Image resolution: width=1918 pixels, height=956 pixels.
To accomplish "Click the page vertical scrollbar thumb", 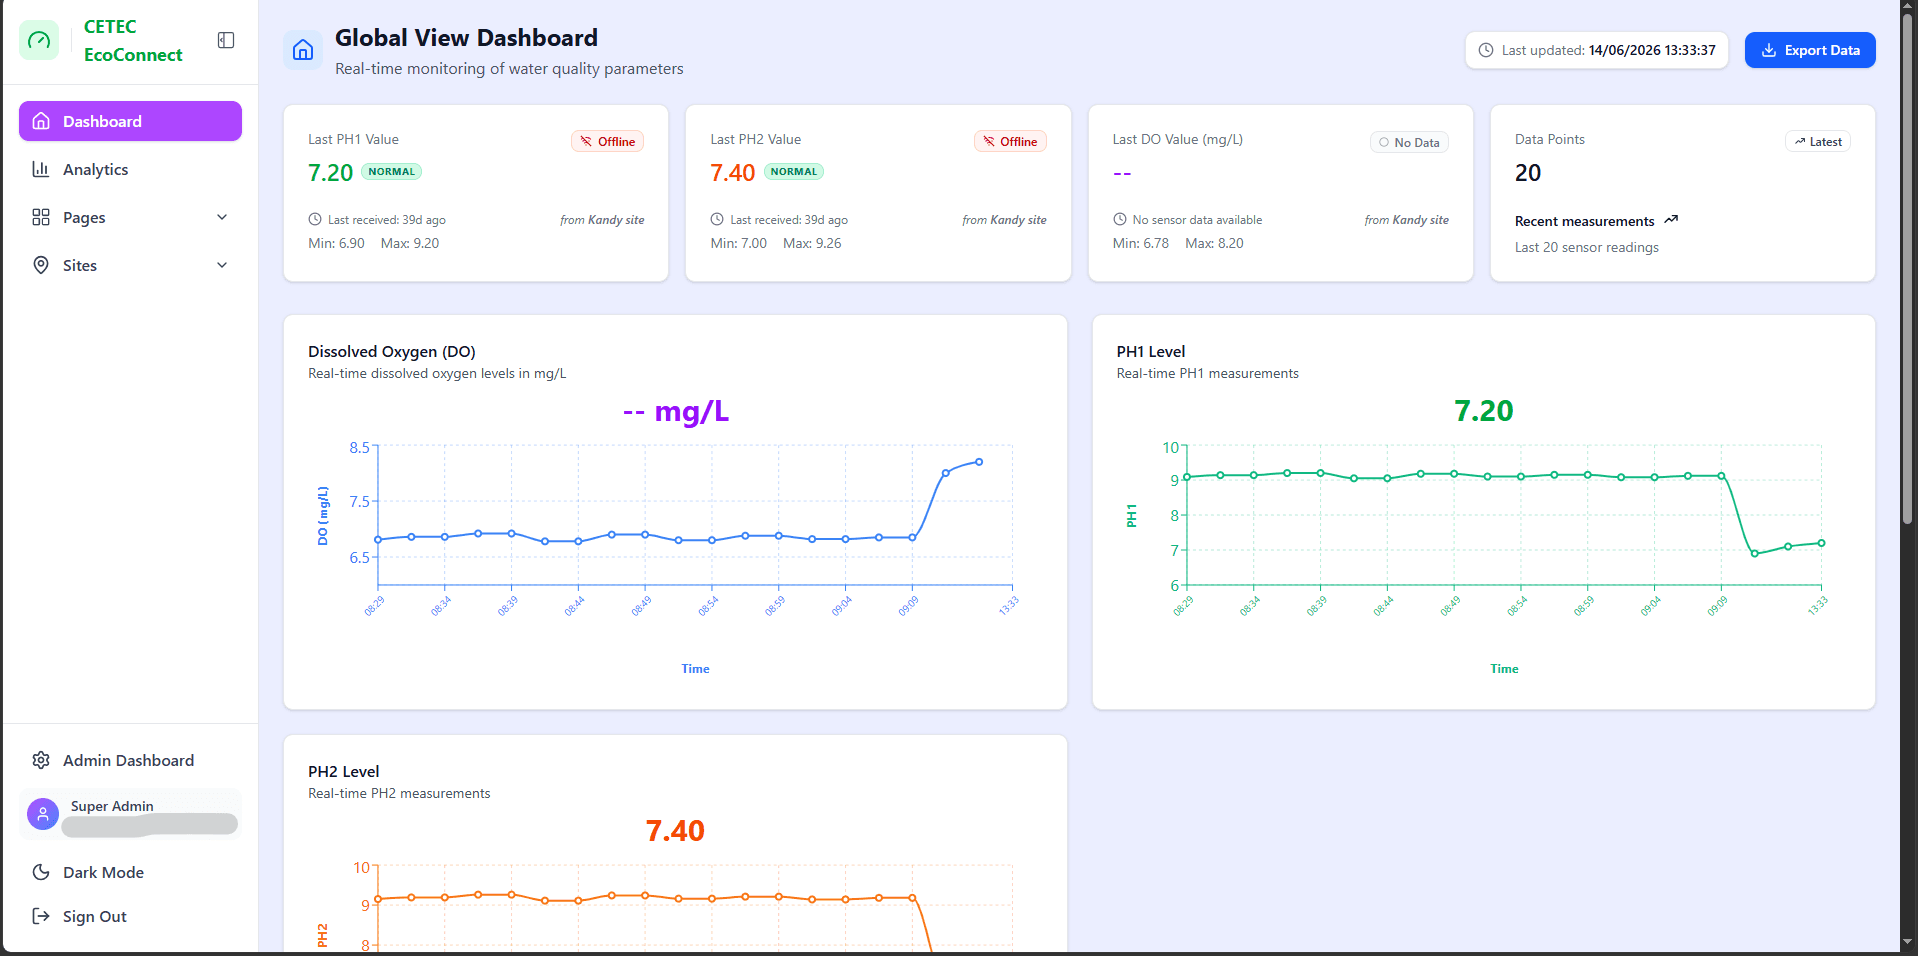I will click(1908, 268).
